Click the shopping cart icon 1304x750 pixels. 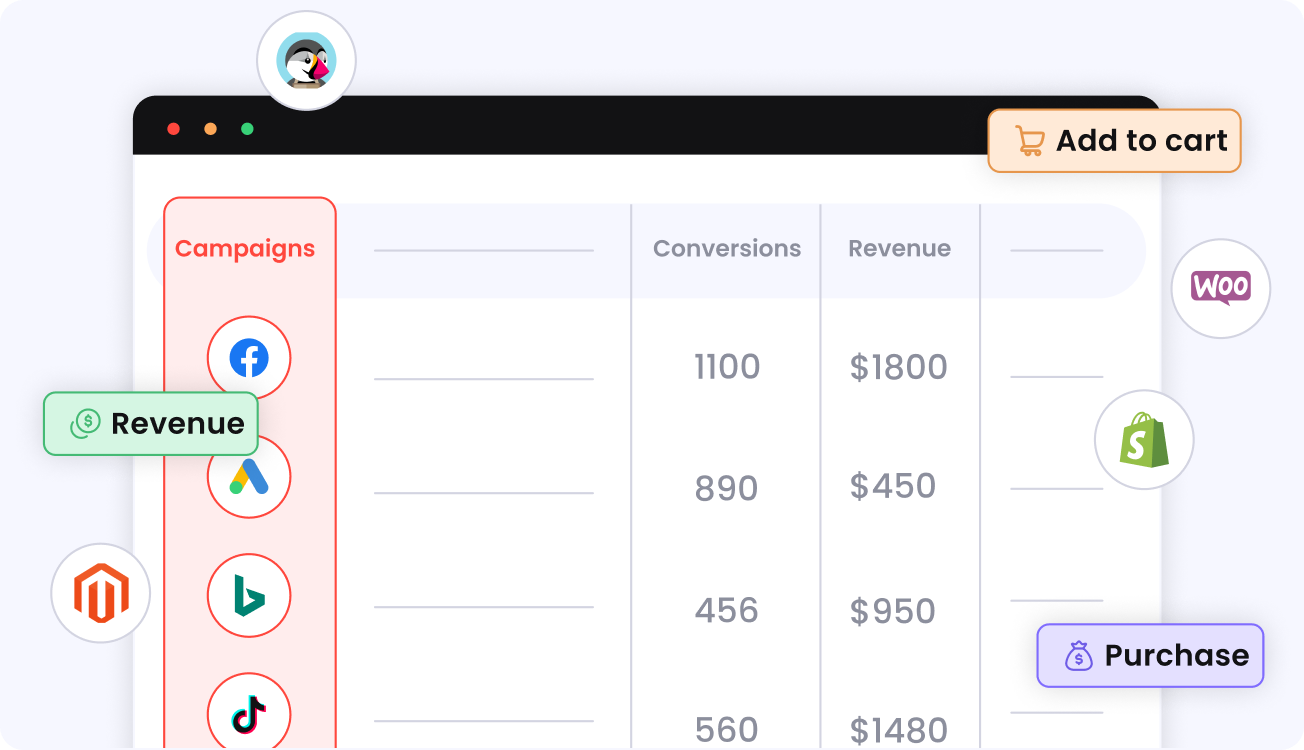(1029, 141)
